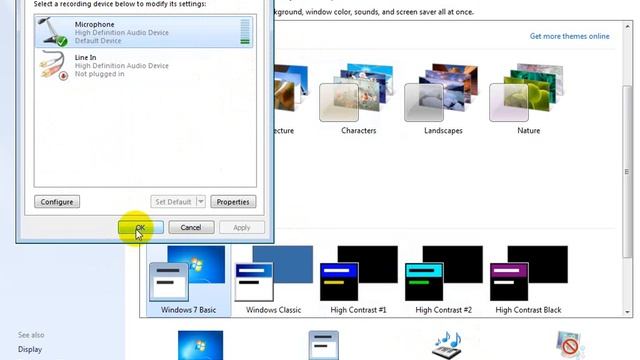Viewport: 640px width, 360px height.
Task: Open Desktop Background settings icon
Action: point(200,345)
